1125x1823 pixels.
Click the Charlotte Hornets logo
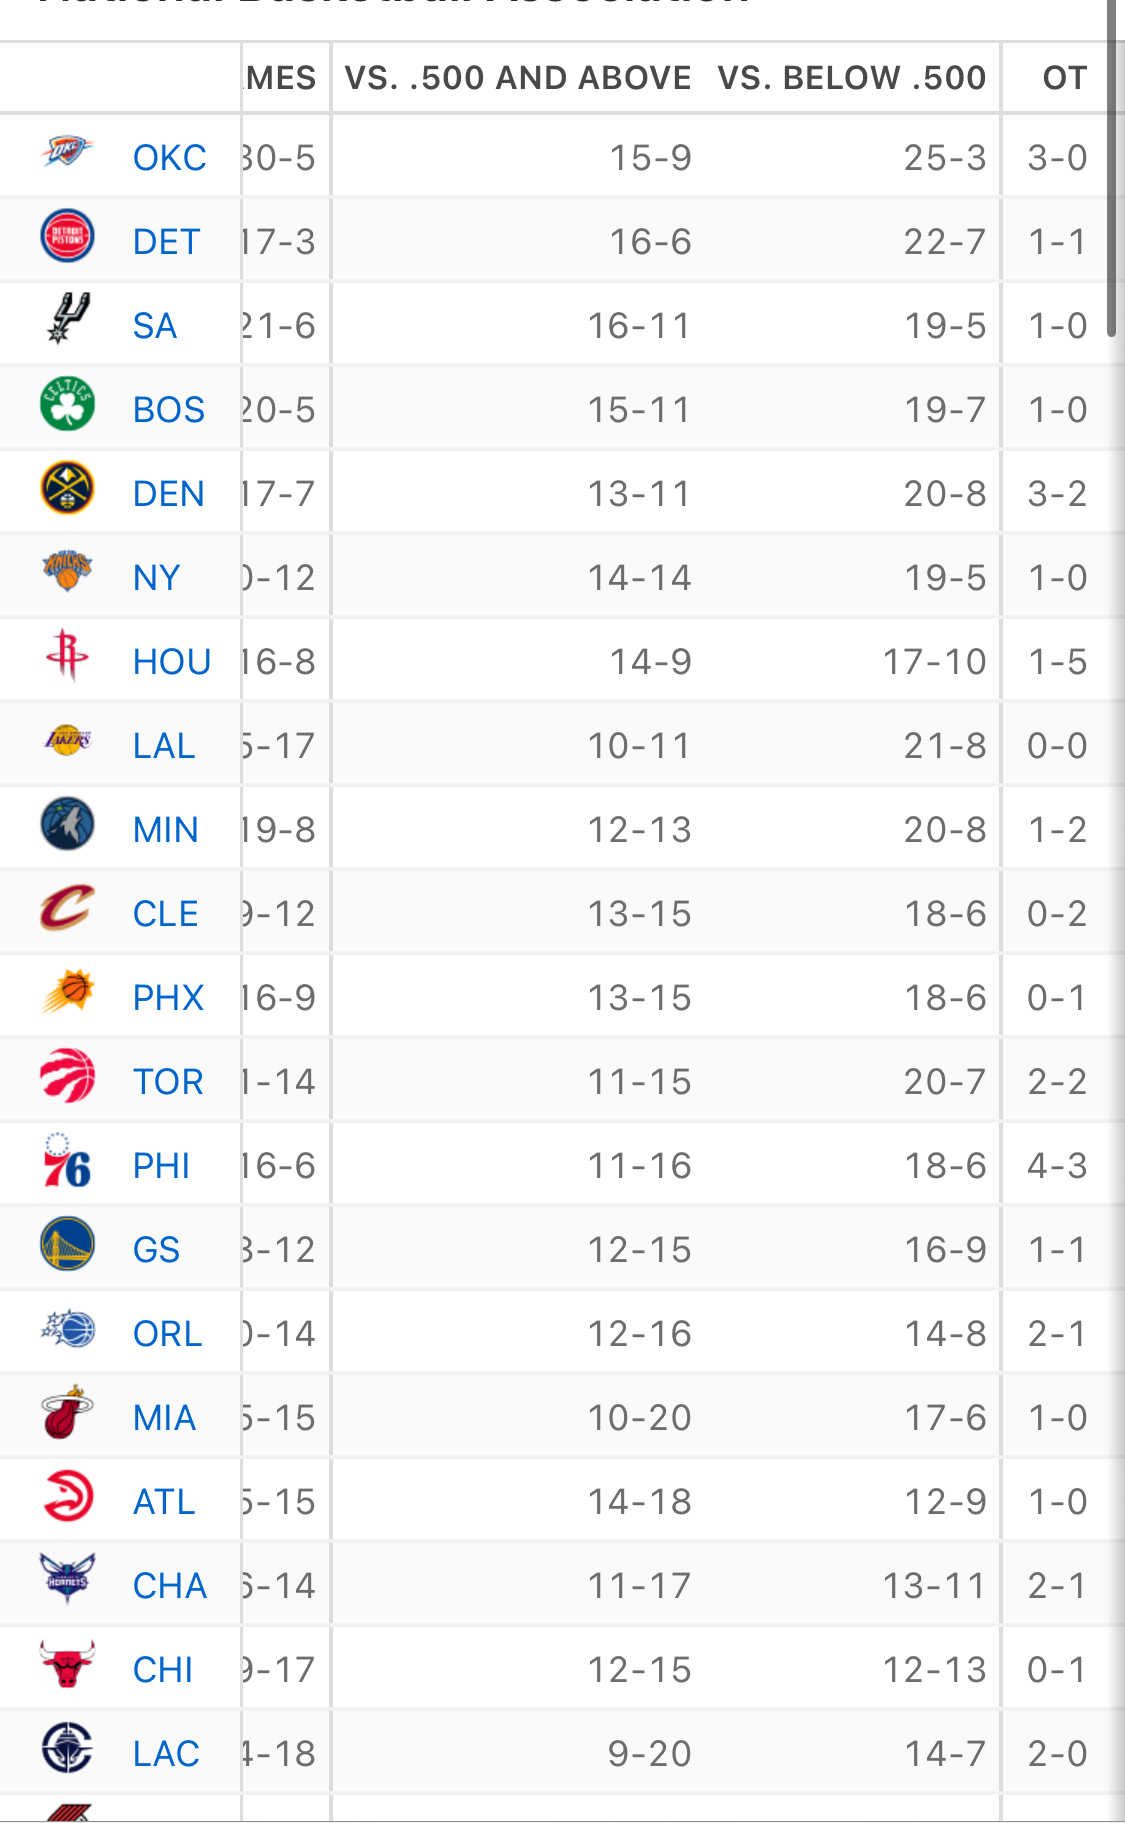tap(67, 1580)
